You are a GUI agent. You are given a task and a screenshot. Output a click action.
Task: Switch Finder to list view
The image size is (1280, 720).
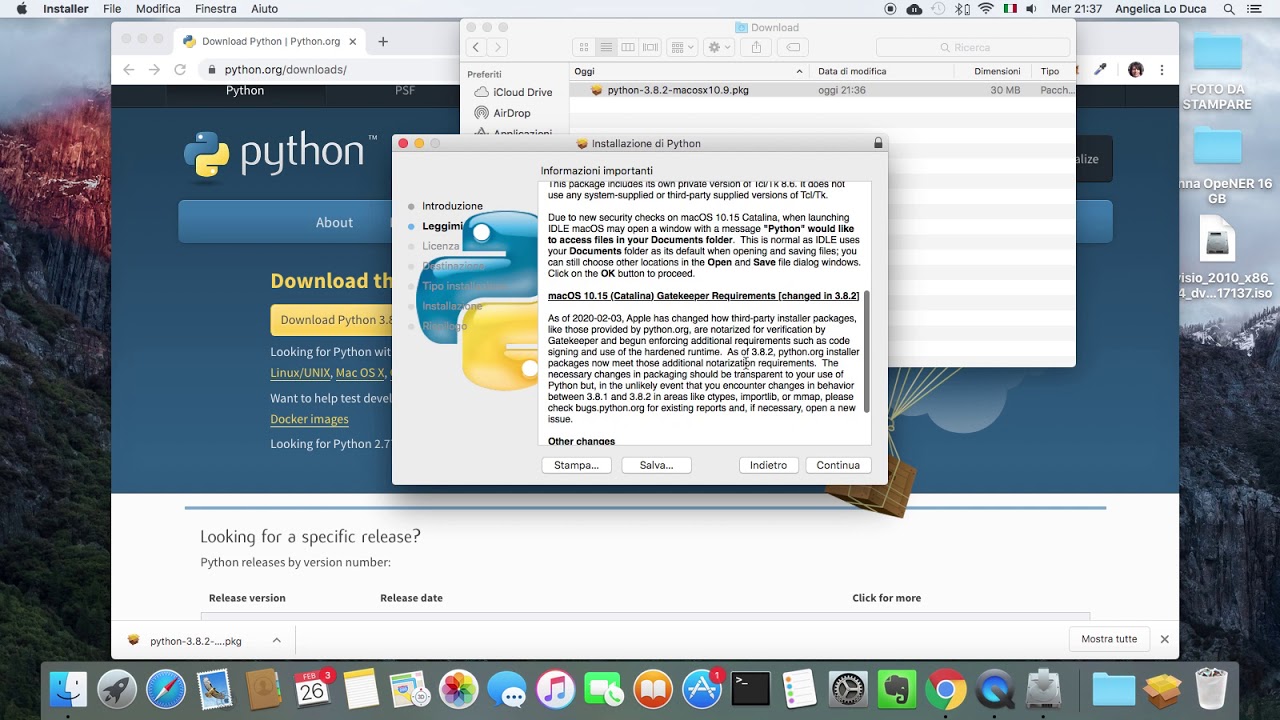606,47
